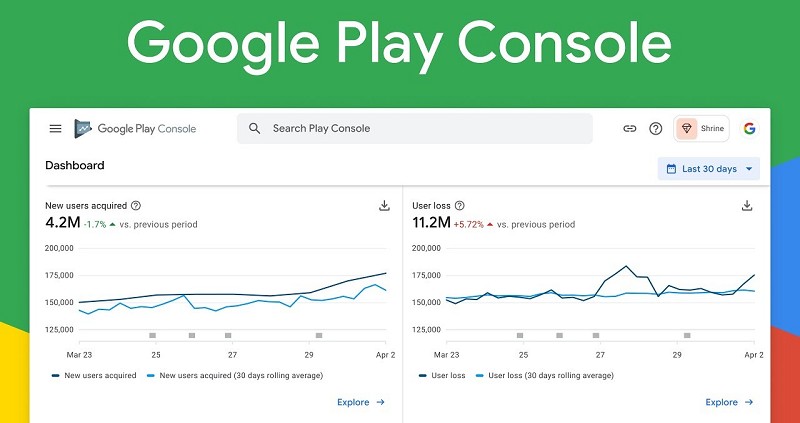Click the search magnifier icon

click(255, 128)
